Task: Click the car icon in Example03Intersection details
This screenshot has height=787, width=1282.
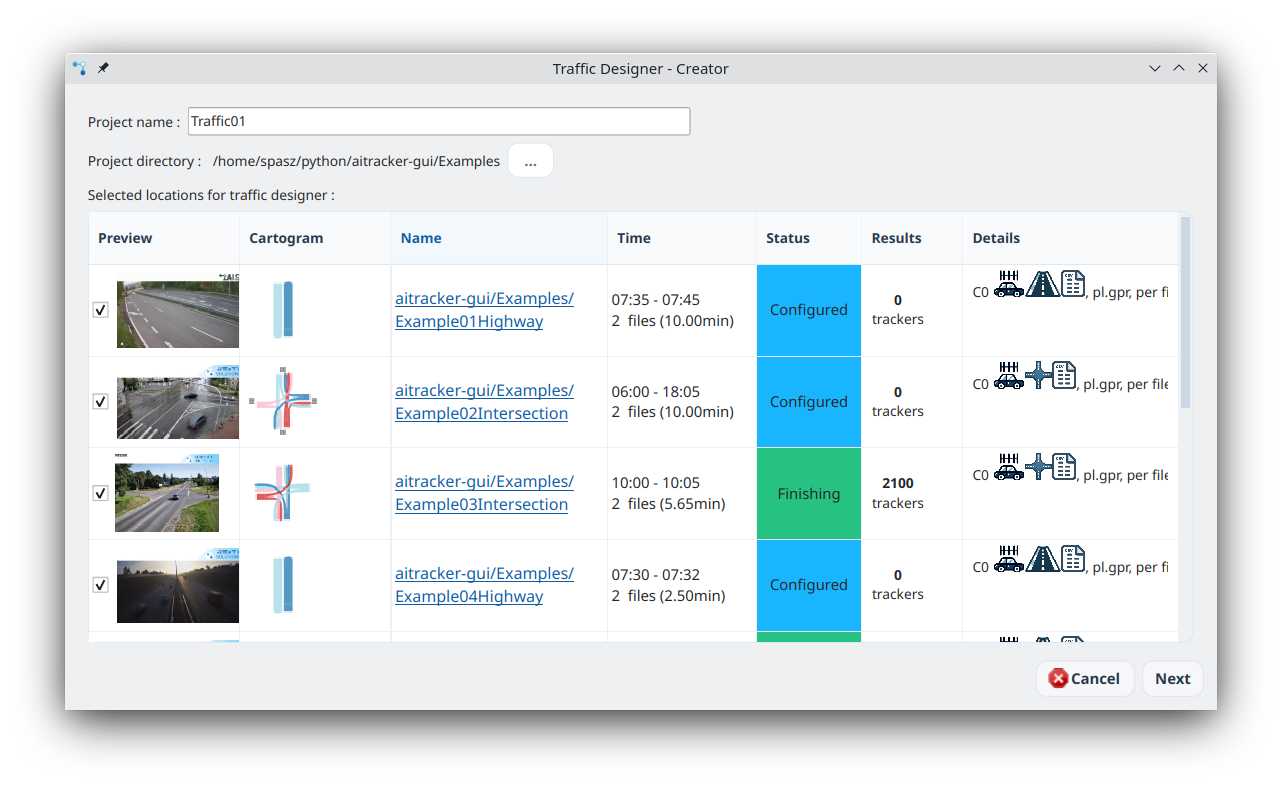Action: [x=1008, y=467]
